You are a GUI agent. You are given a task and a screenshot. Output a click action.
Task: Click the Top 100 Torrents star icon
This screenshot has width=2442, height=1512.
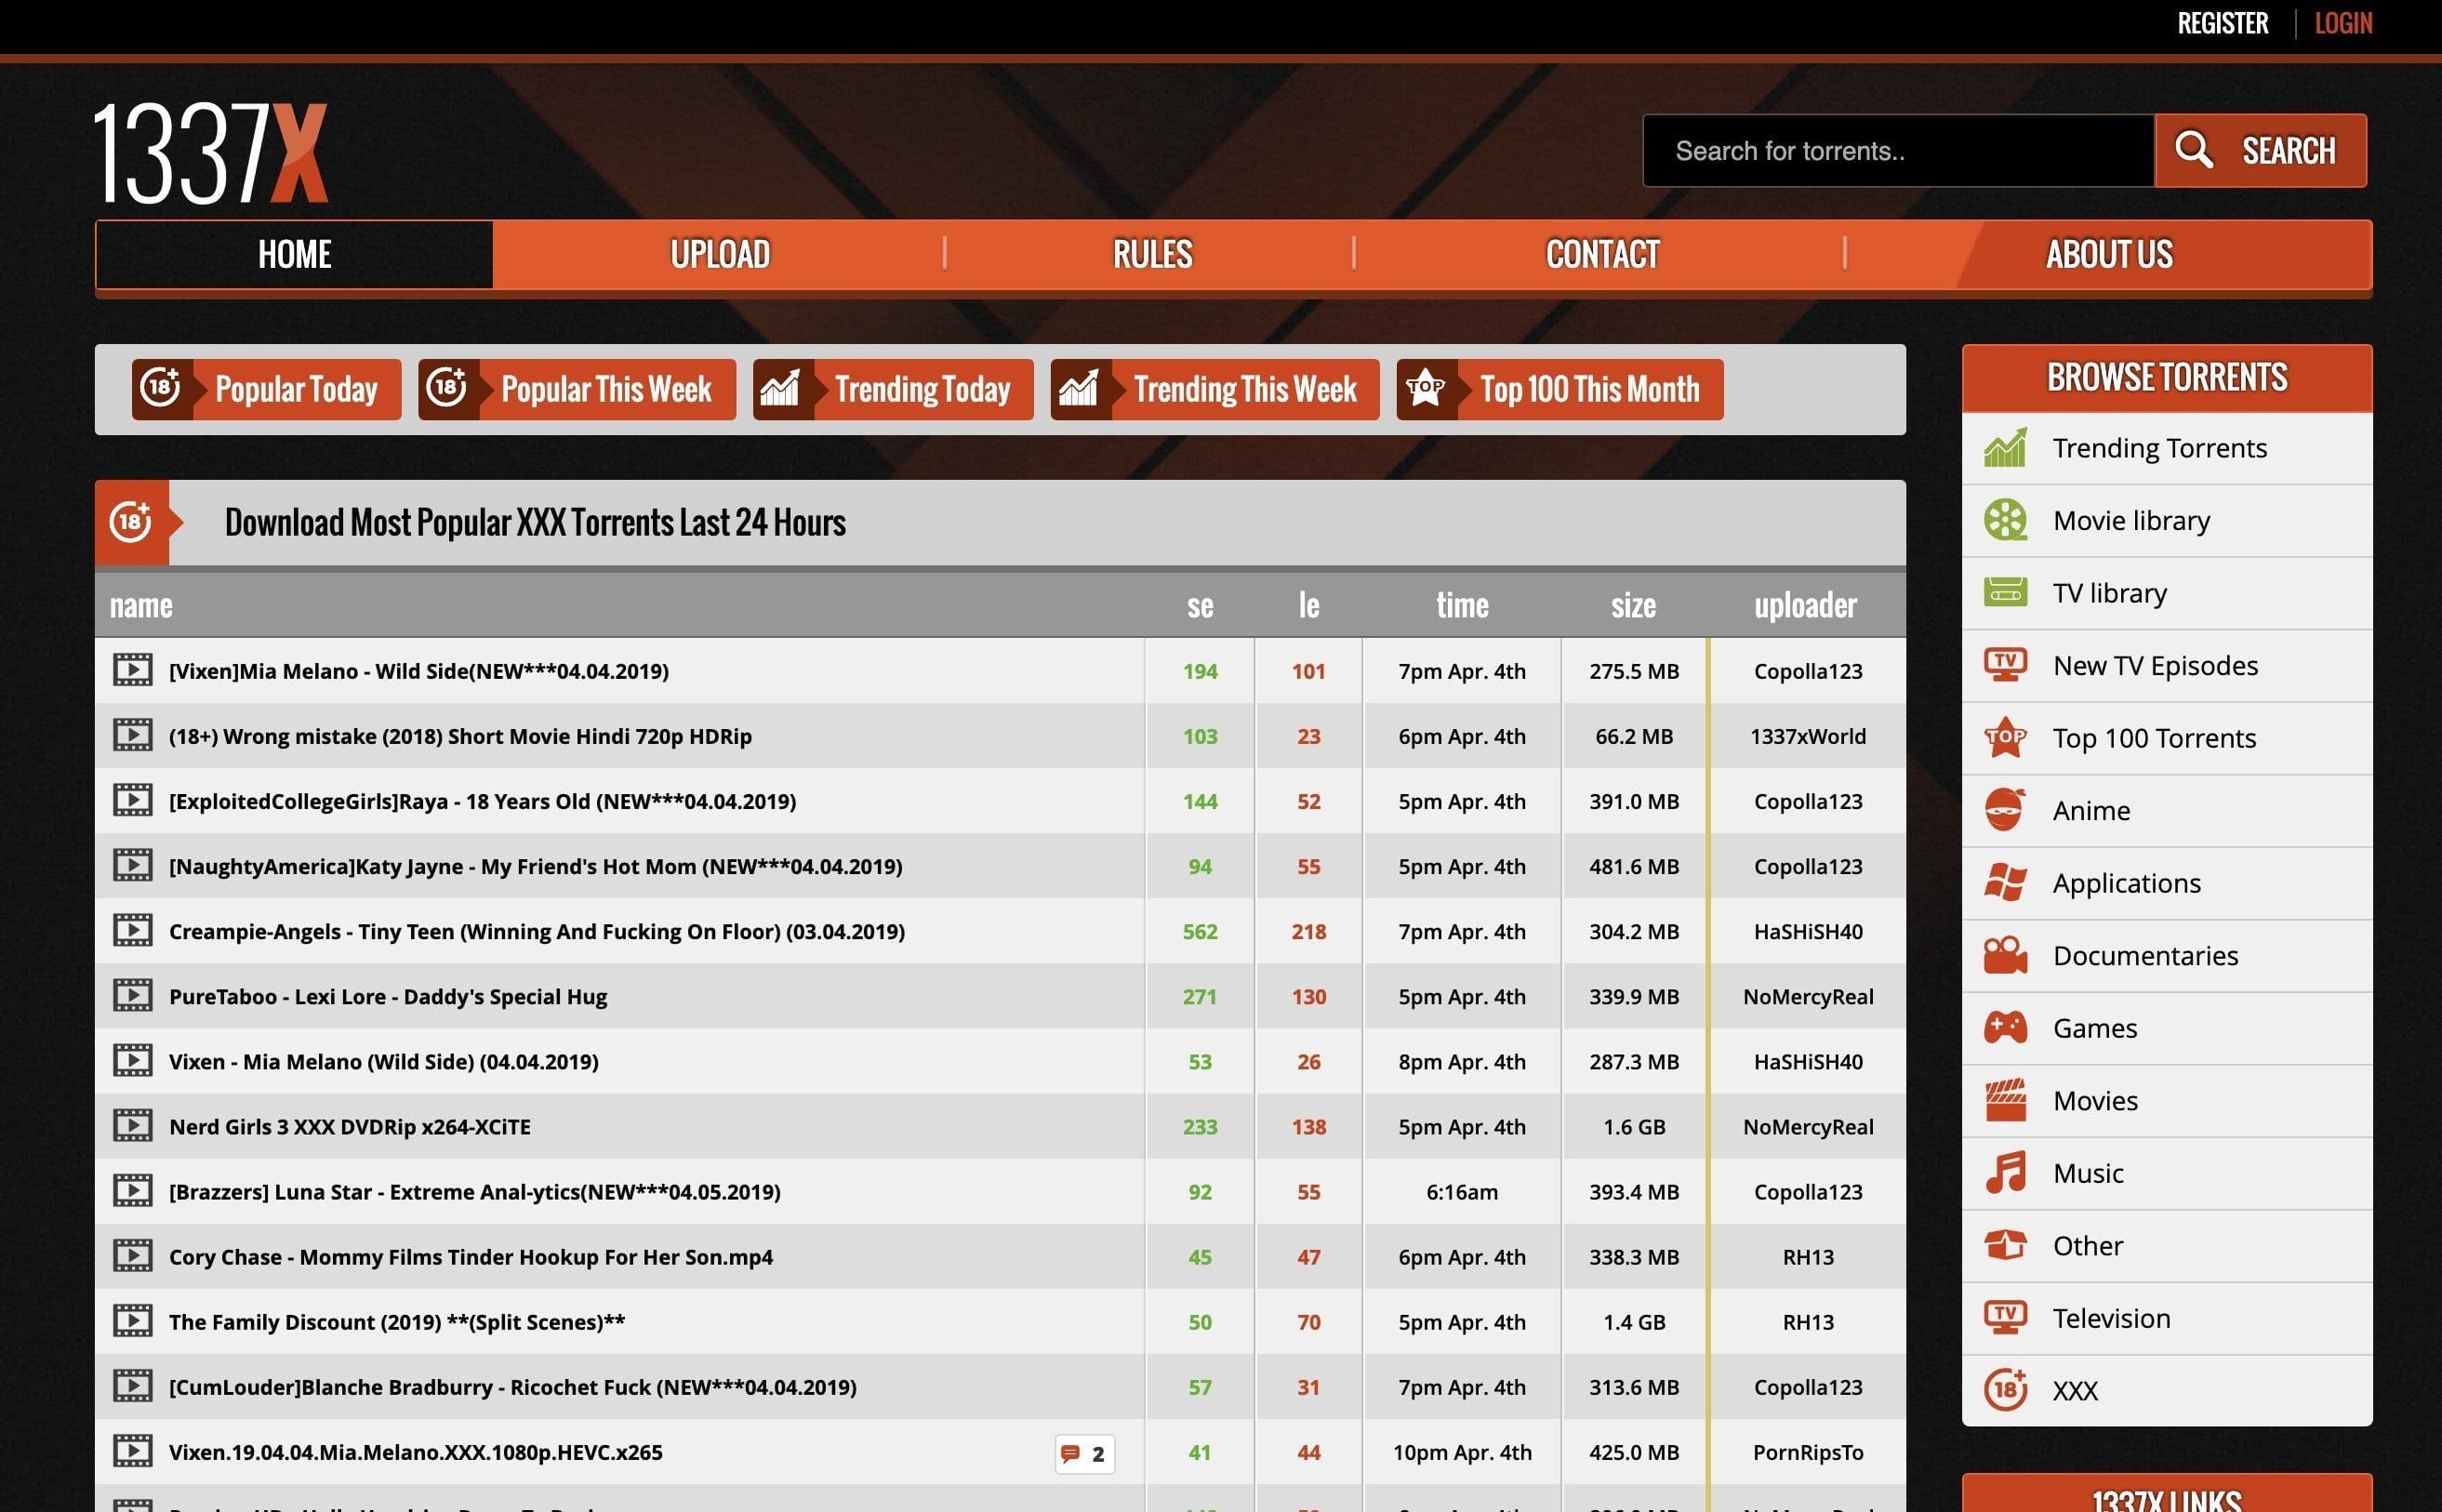(x=2005, y=738)
